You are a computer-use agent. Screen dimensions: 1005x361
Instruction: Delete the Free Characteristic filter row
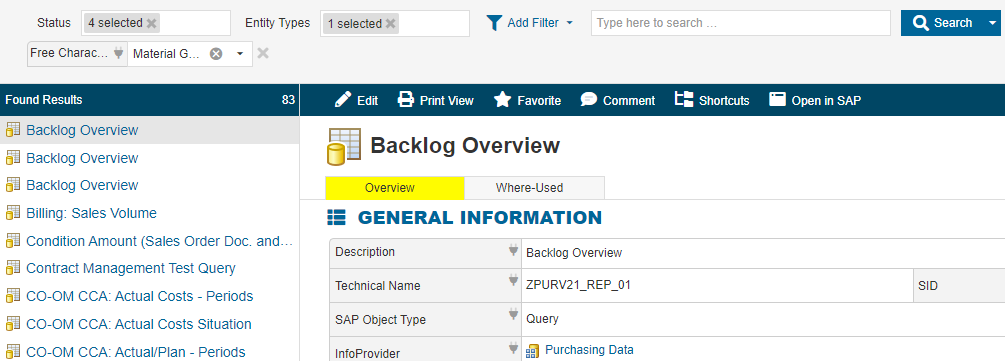pyautogui.click(x=263, y=53)
